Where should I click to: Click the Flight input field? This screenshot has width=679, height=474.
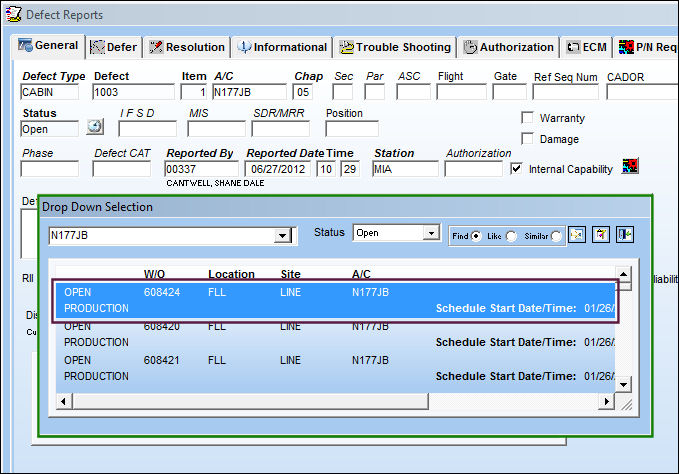(x=461, y=92)
